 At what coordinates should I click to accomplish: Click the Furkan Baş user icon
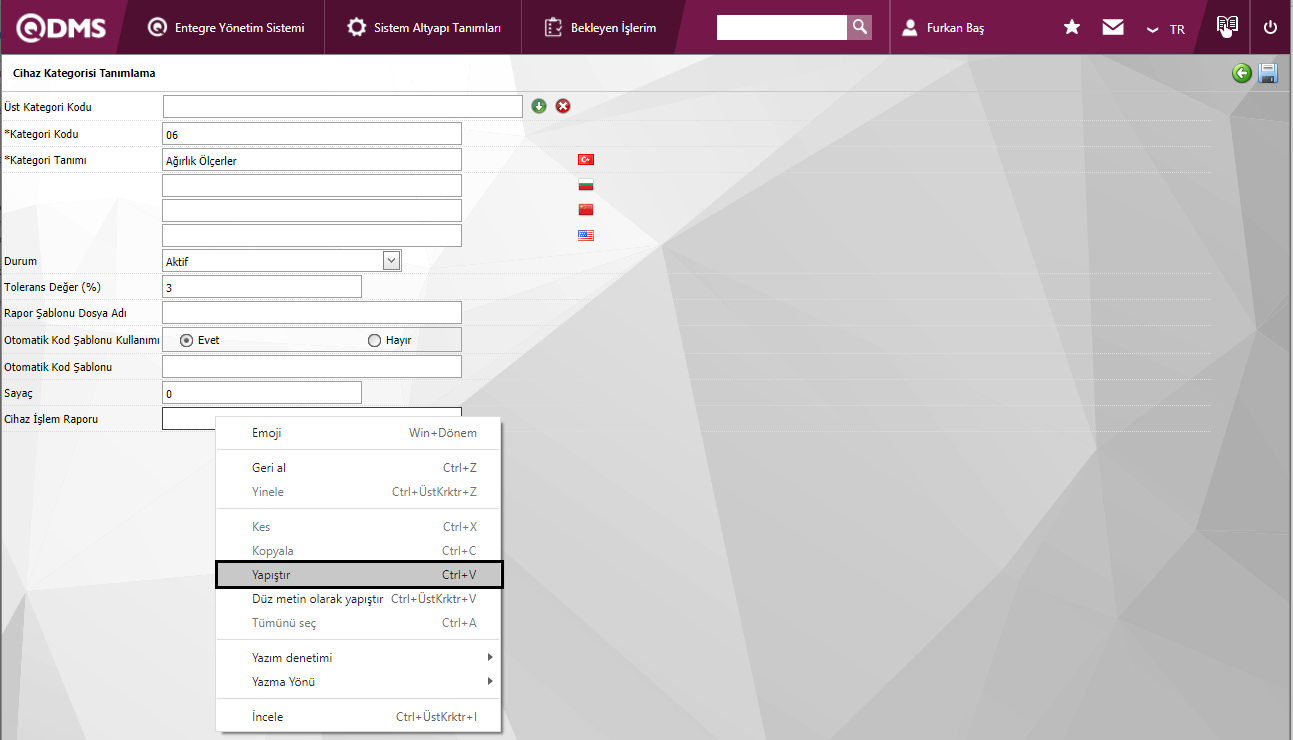(910, 28)
